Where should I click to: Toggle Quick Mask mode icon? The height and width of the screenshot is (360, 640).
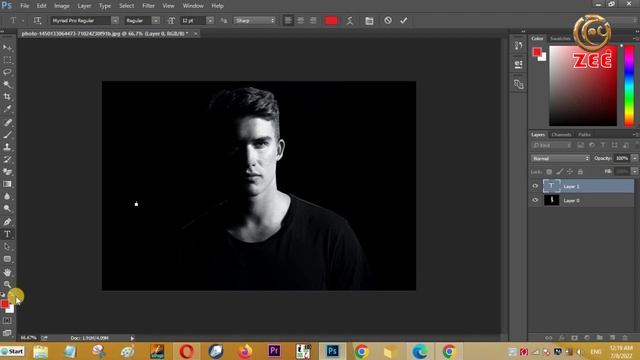coord(7,321)
